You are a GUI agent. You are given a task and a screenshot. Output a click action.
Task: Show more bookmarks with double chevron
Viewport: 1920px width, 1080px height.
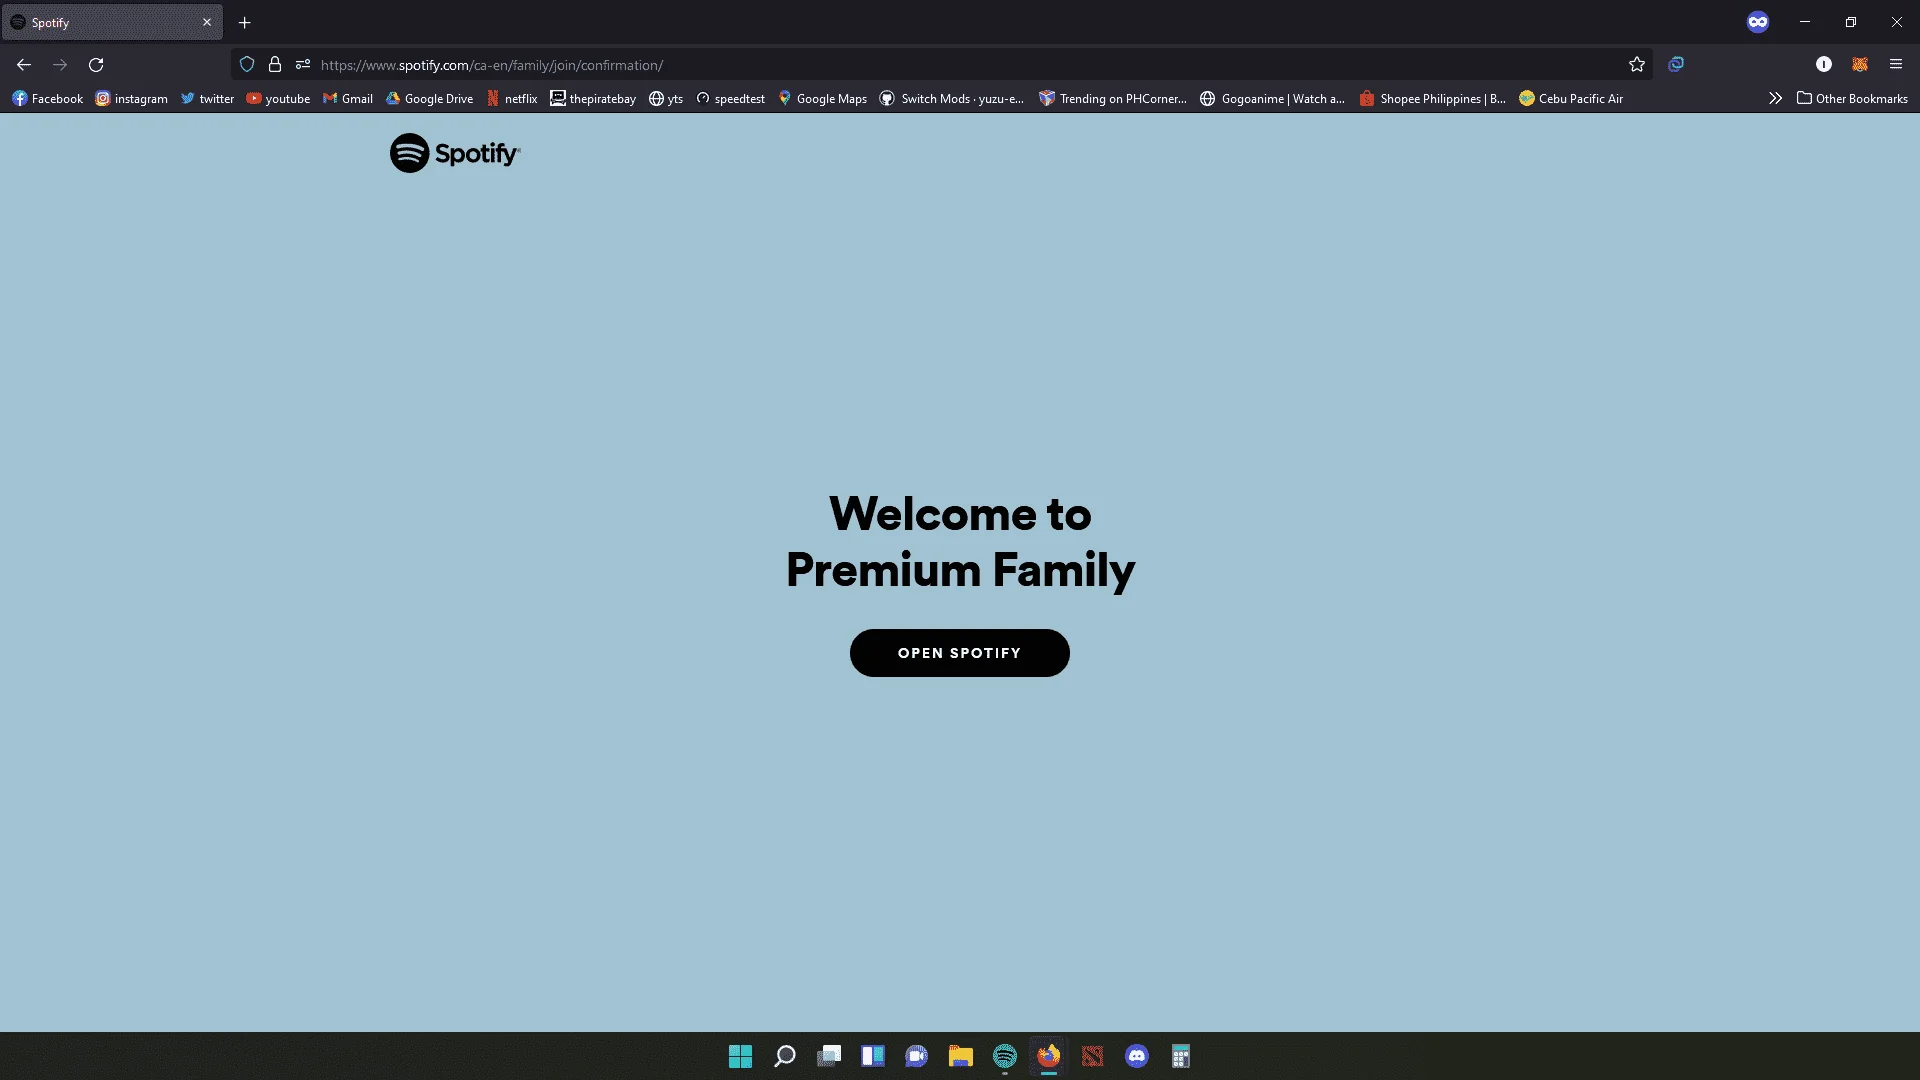1775,98
